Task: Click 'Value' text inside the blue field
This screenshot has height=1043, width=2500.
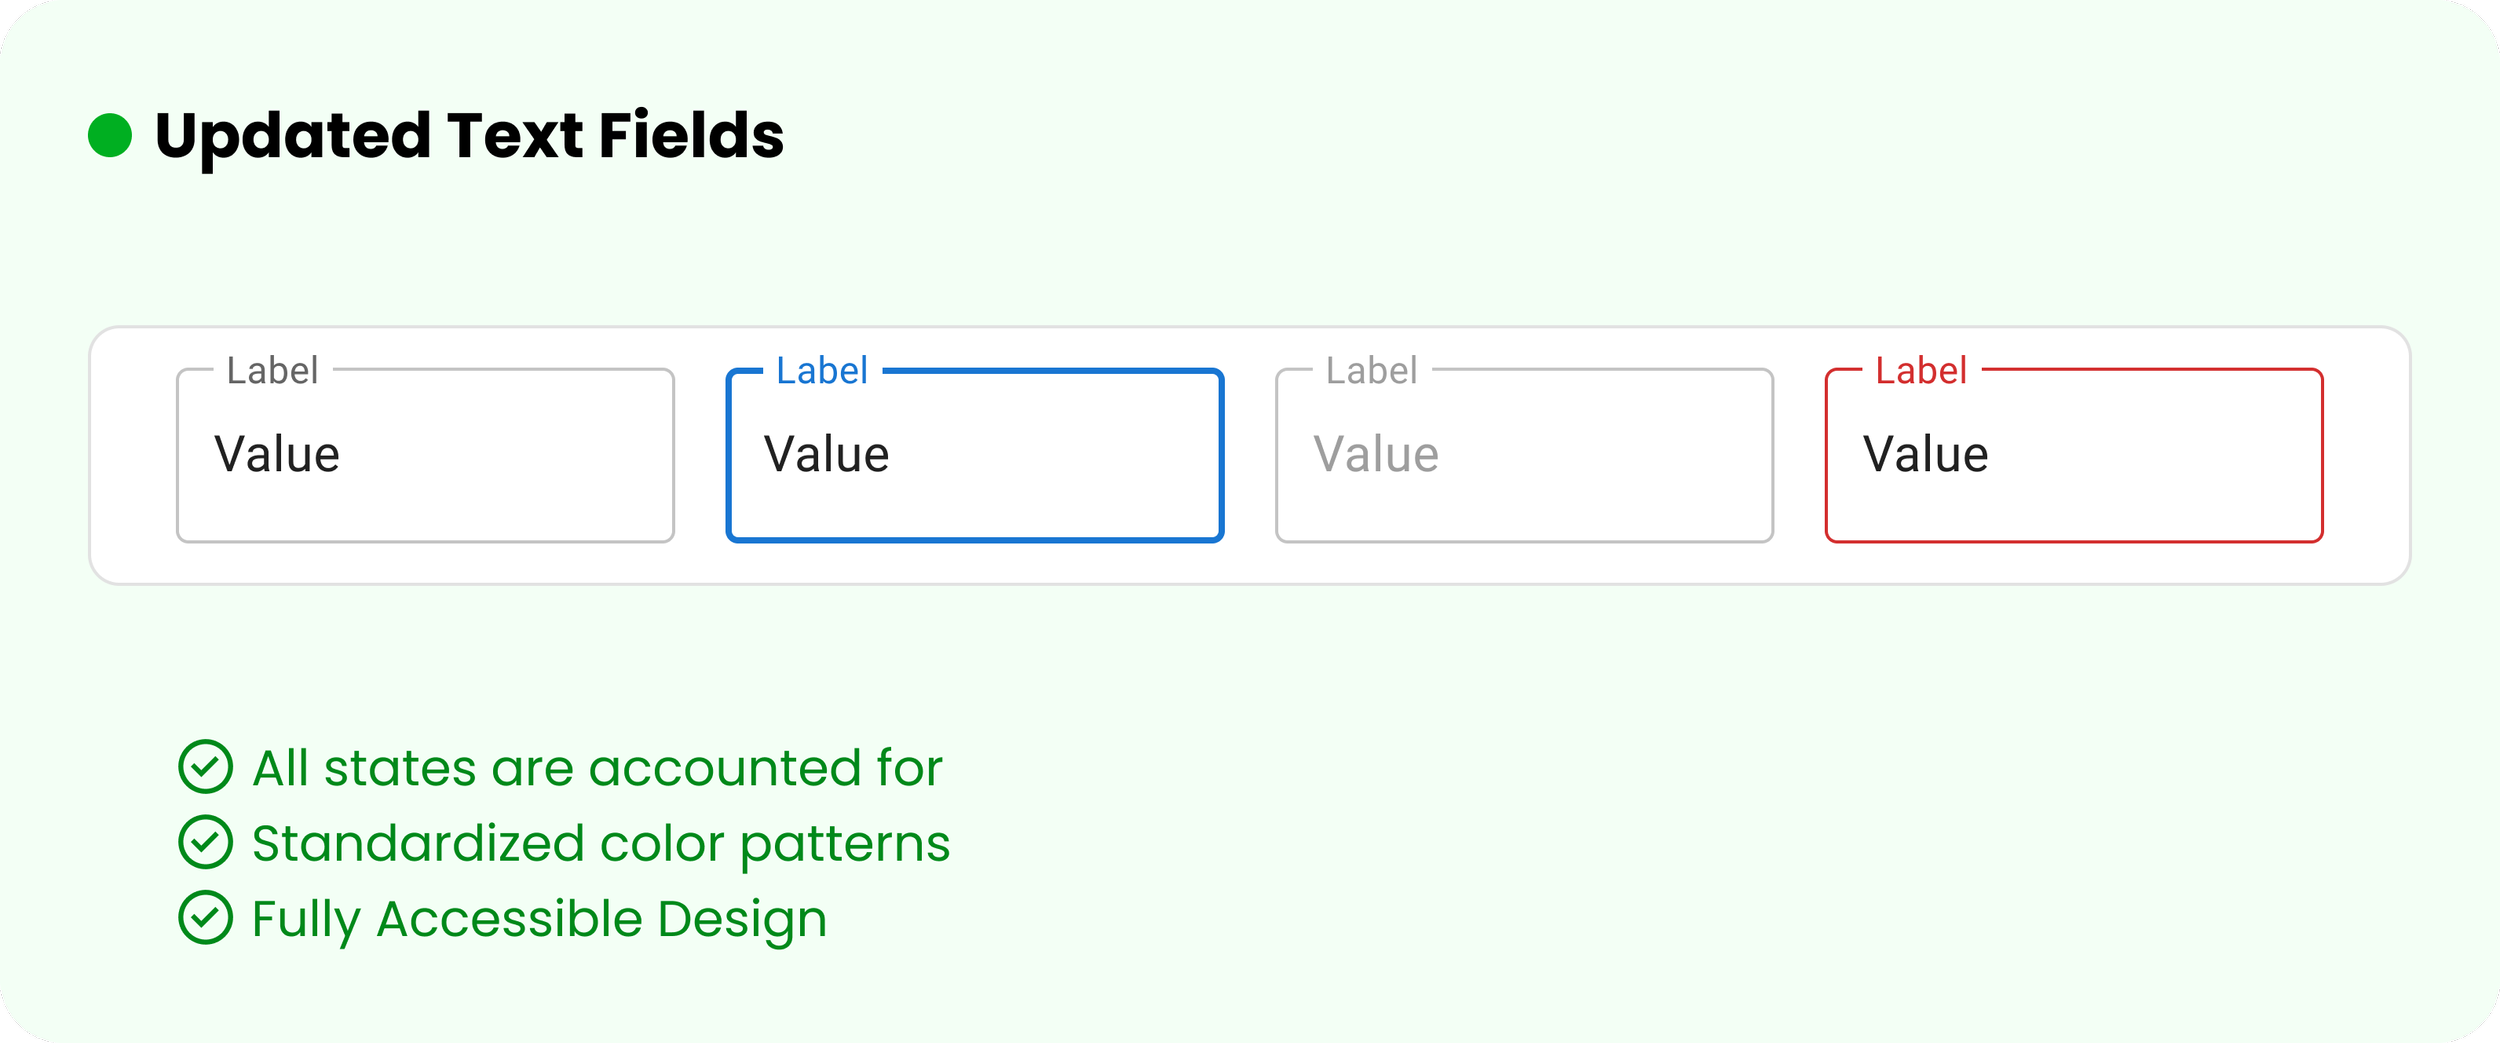Action: [x=826, y=454]
